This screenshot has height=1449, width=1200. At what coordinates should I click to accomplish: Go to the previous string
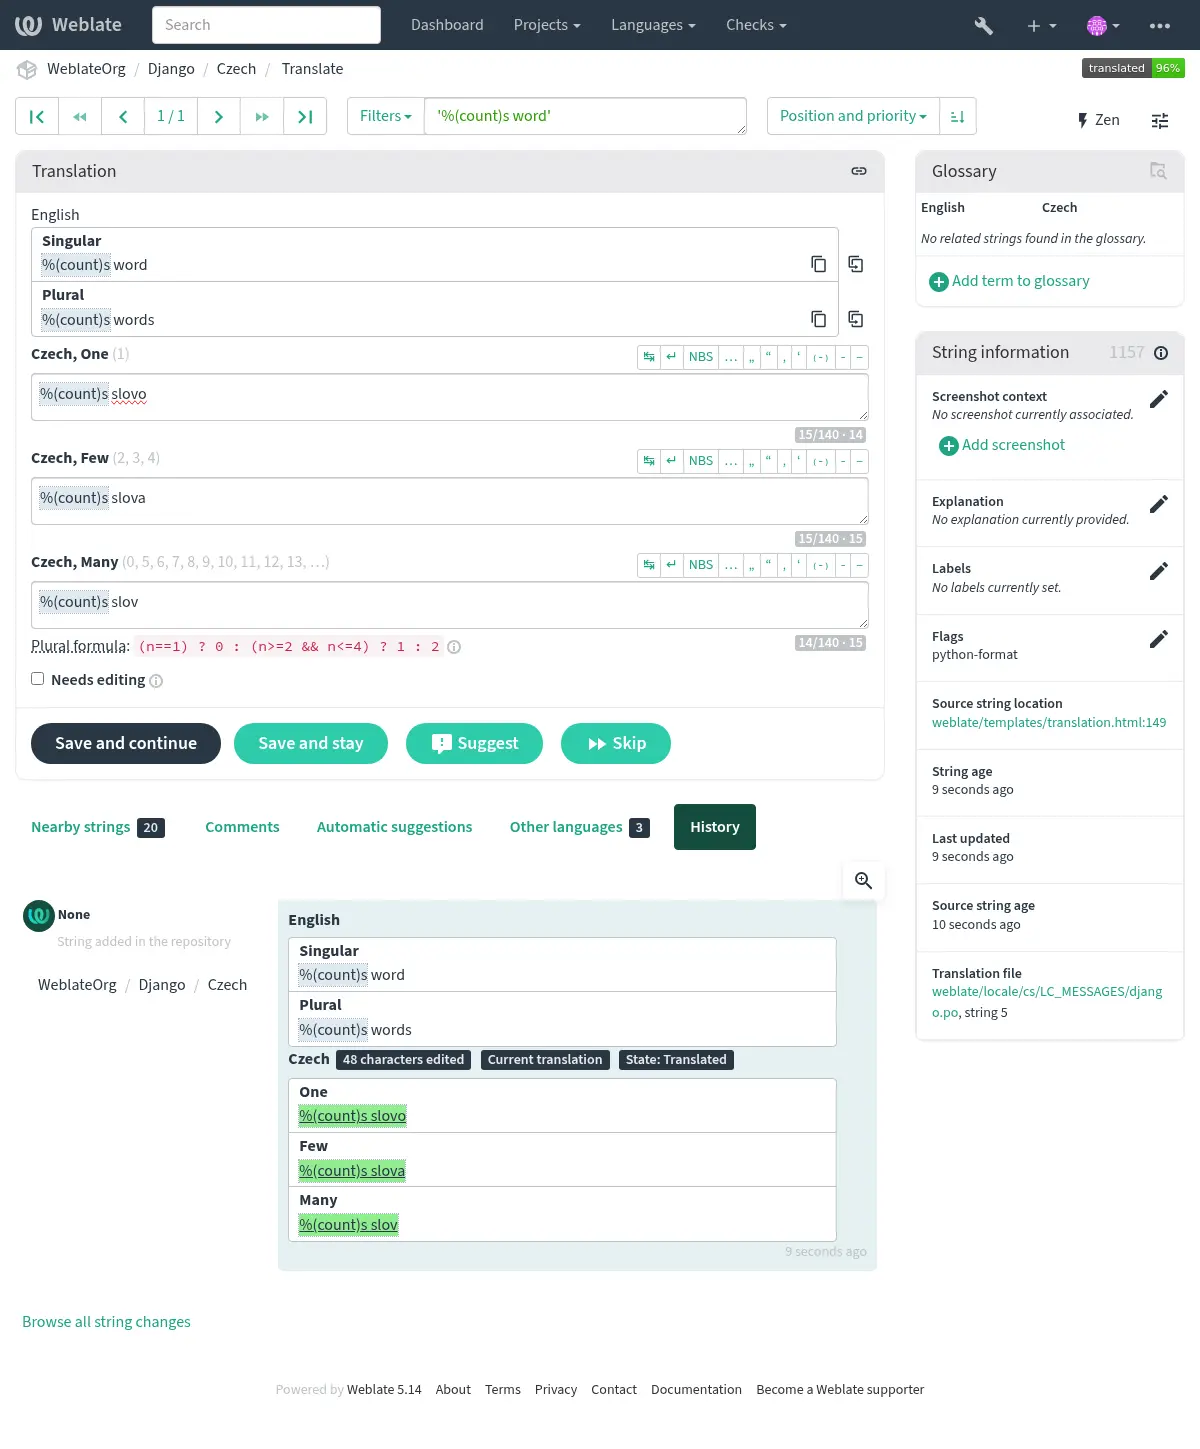point(123,116)
